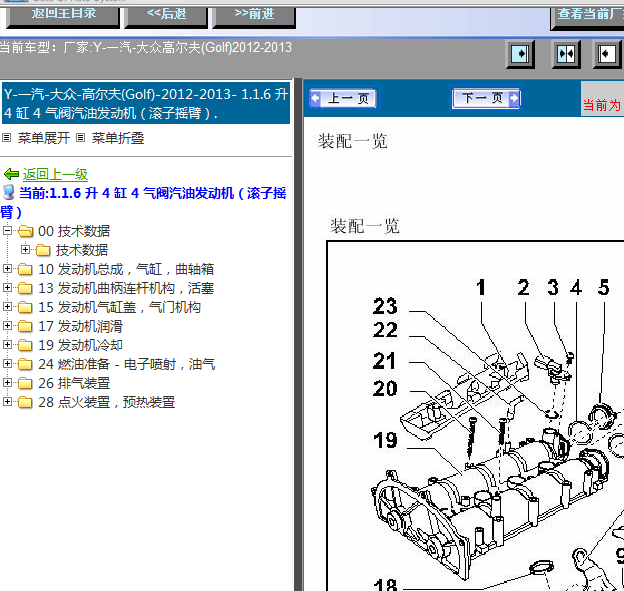The width and height of the screenshot is (624, 591).
Task: Expand the 技术数据 sub-node
Action: (25, 250)
